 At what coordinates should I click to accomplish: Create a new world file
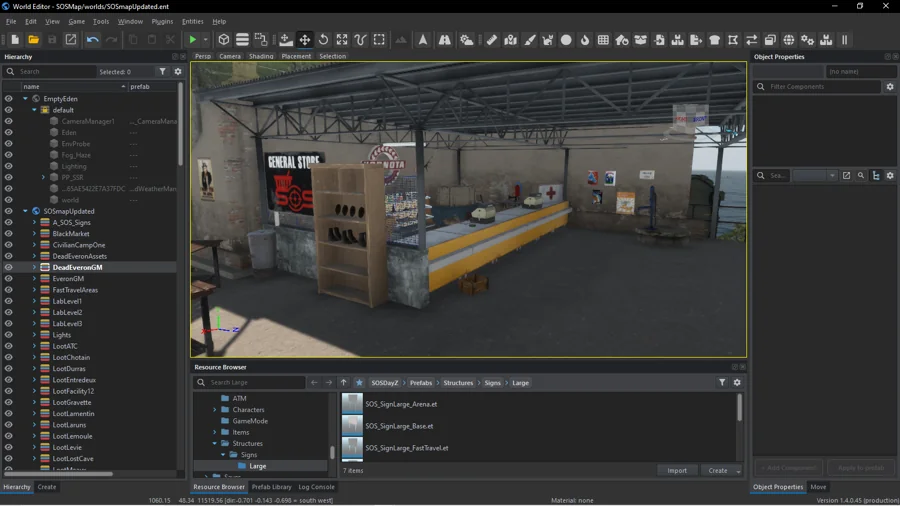(x=15, y=40)
